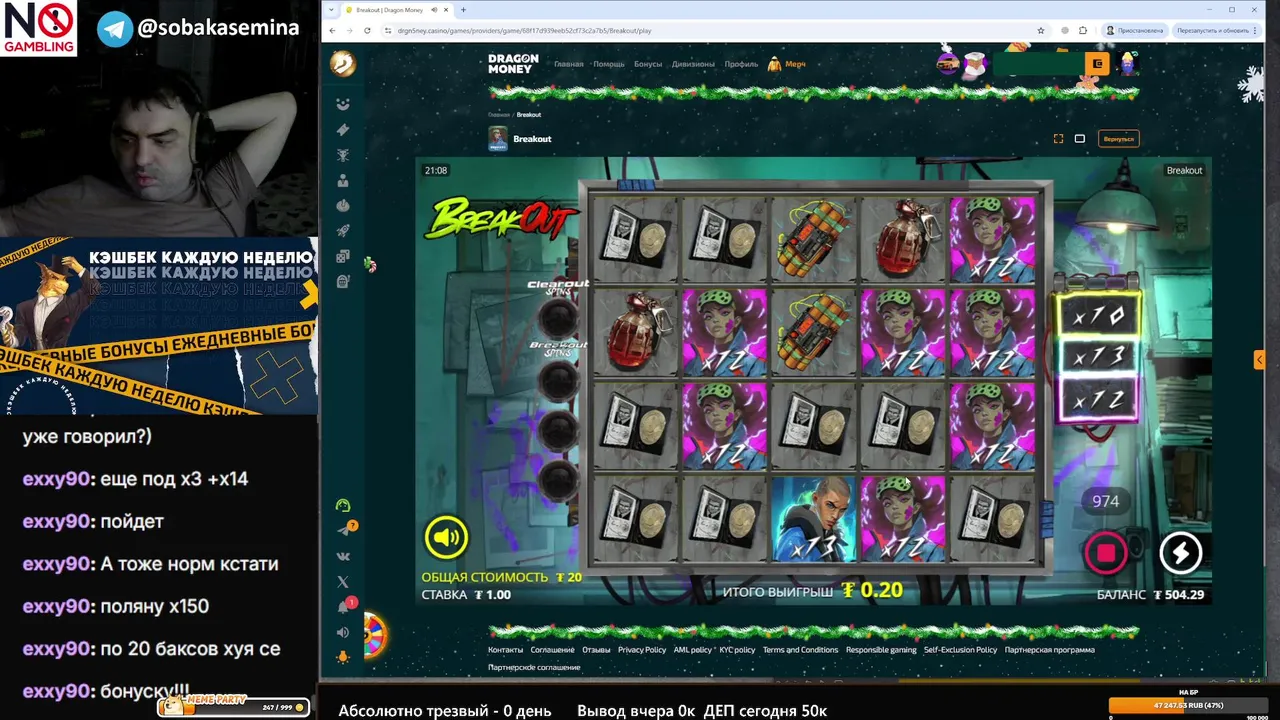Open Terms and Conditions footer link
Image resolution: width=1280 pixels, height=720 pixels.
coord(800,650)
